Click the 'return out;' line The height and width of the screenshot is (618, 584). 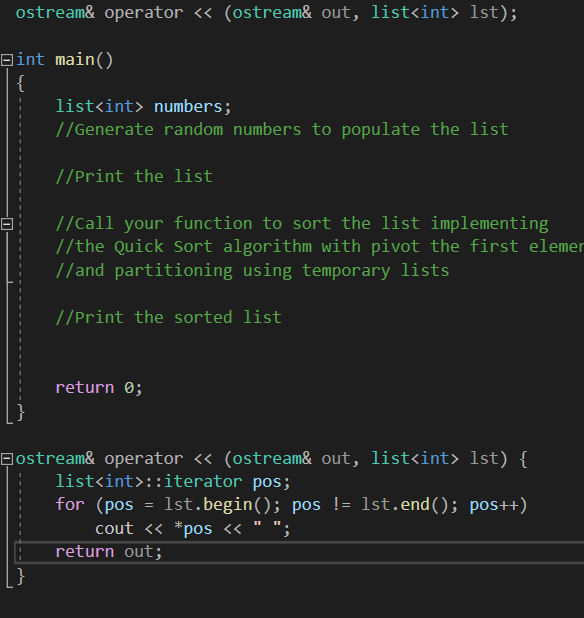click(109, 552)
